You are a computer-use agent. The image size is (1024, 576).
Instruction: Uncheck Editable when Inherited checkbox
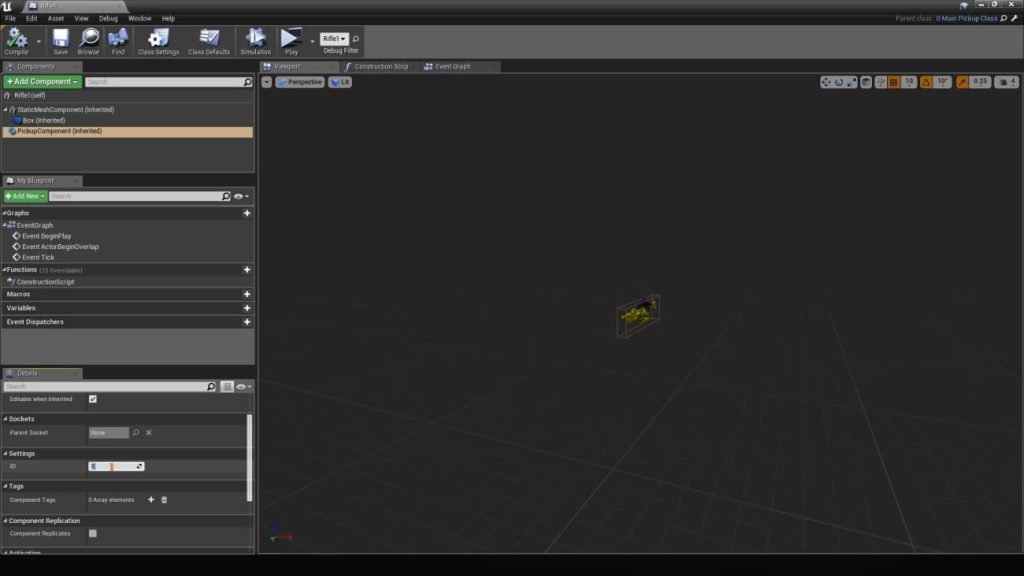(93, 399)
